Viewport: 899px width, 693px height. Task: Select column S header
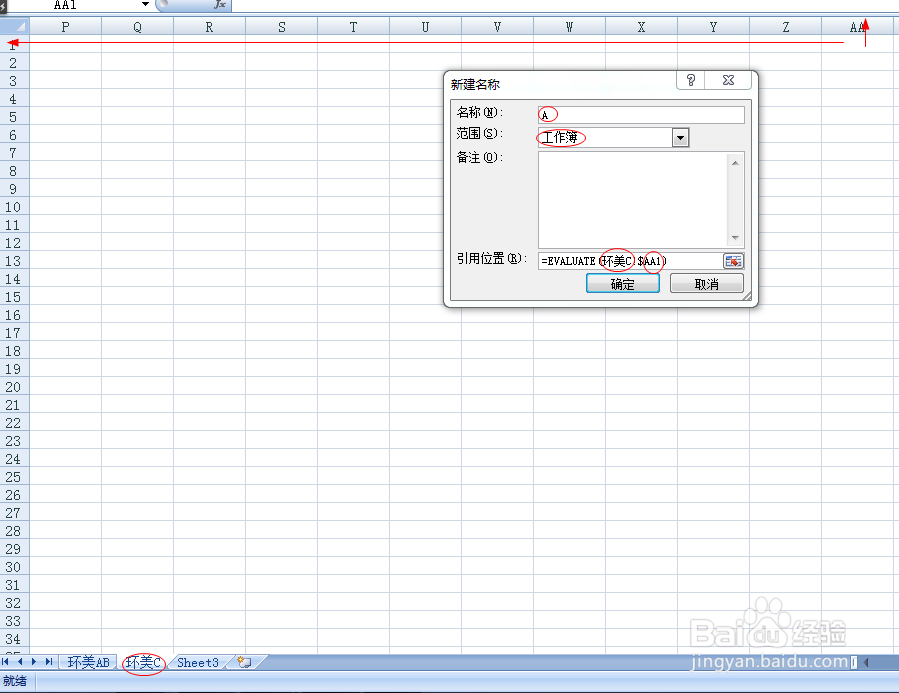tap(282, 27)
